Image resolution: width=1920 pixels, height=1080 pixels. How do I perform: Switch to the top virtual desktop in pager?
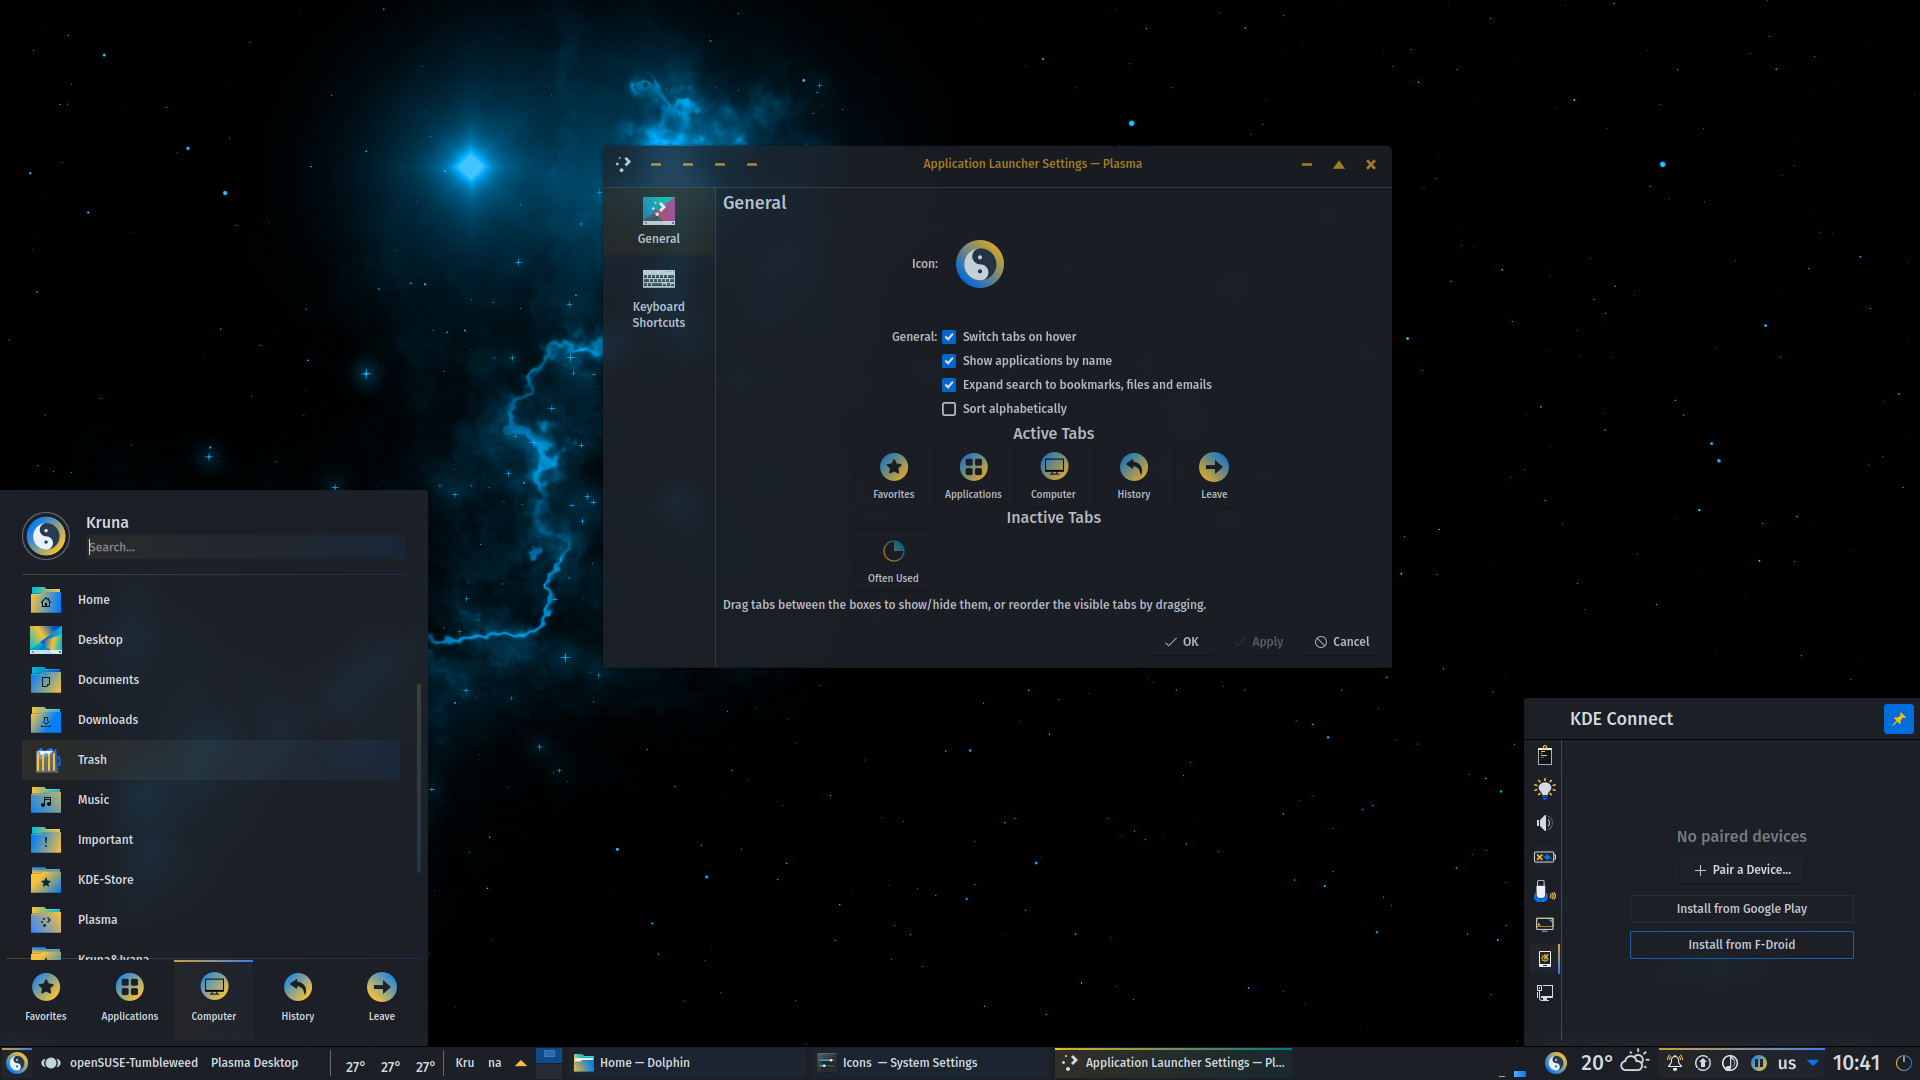[548, 1055]
